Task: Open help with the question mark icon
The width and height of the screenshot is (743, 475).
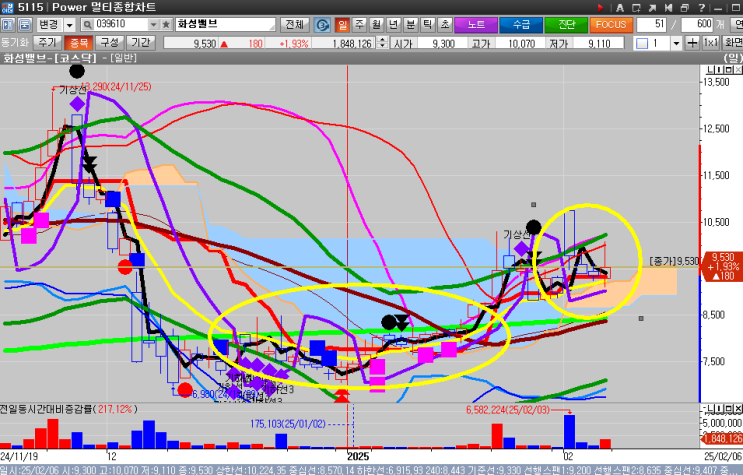Action: click(702, 8)
